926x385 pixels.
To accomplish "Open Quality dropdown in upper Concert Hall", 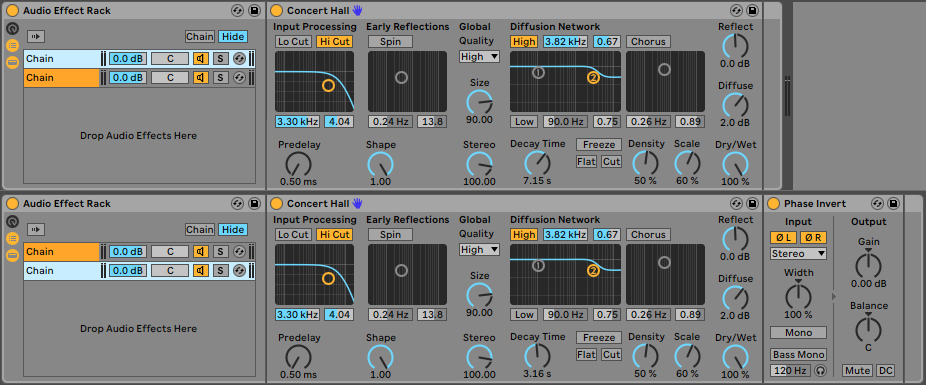I will point(480,57).
